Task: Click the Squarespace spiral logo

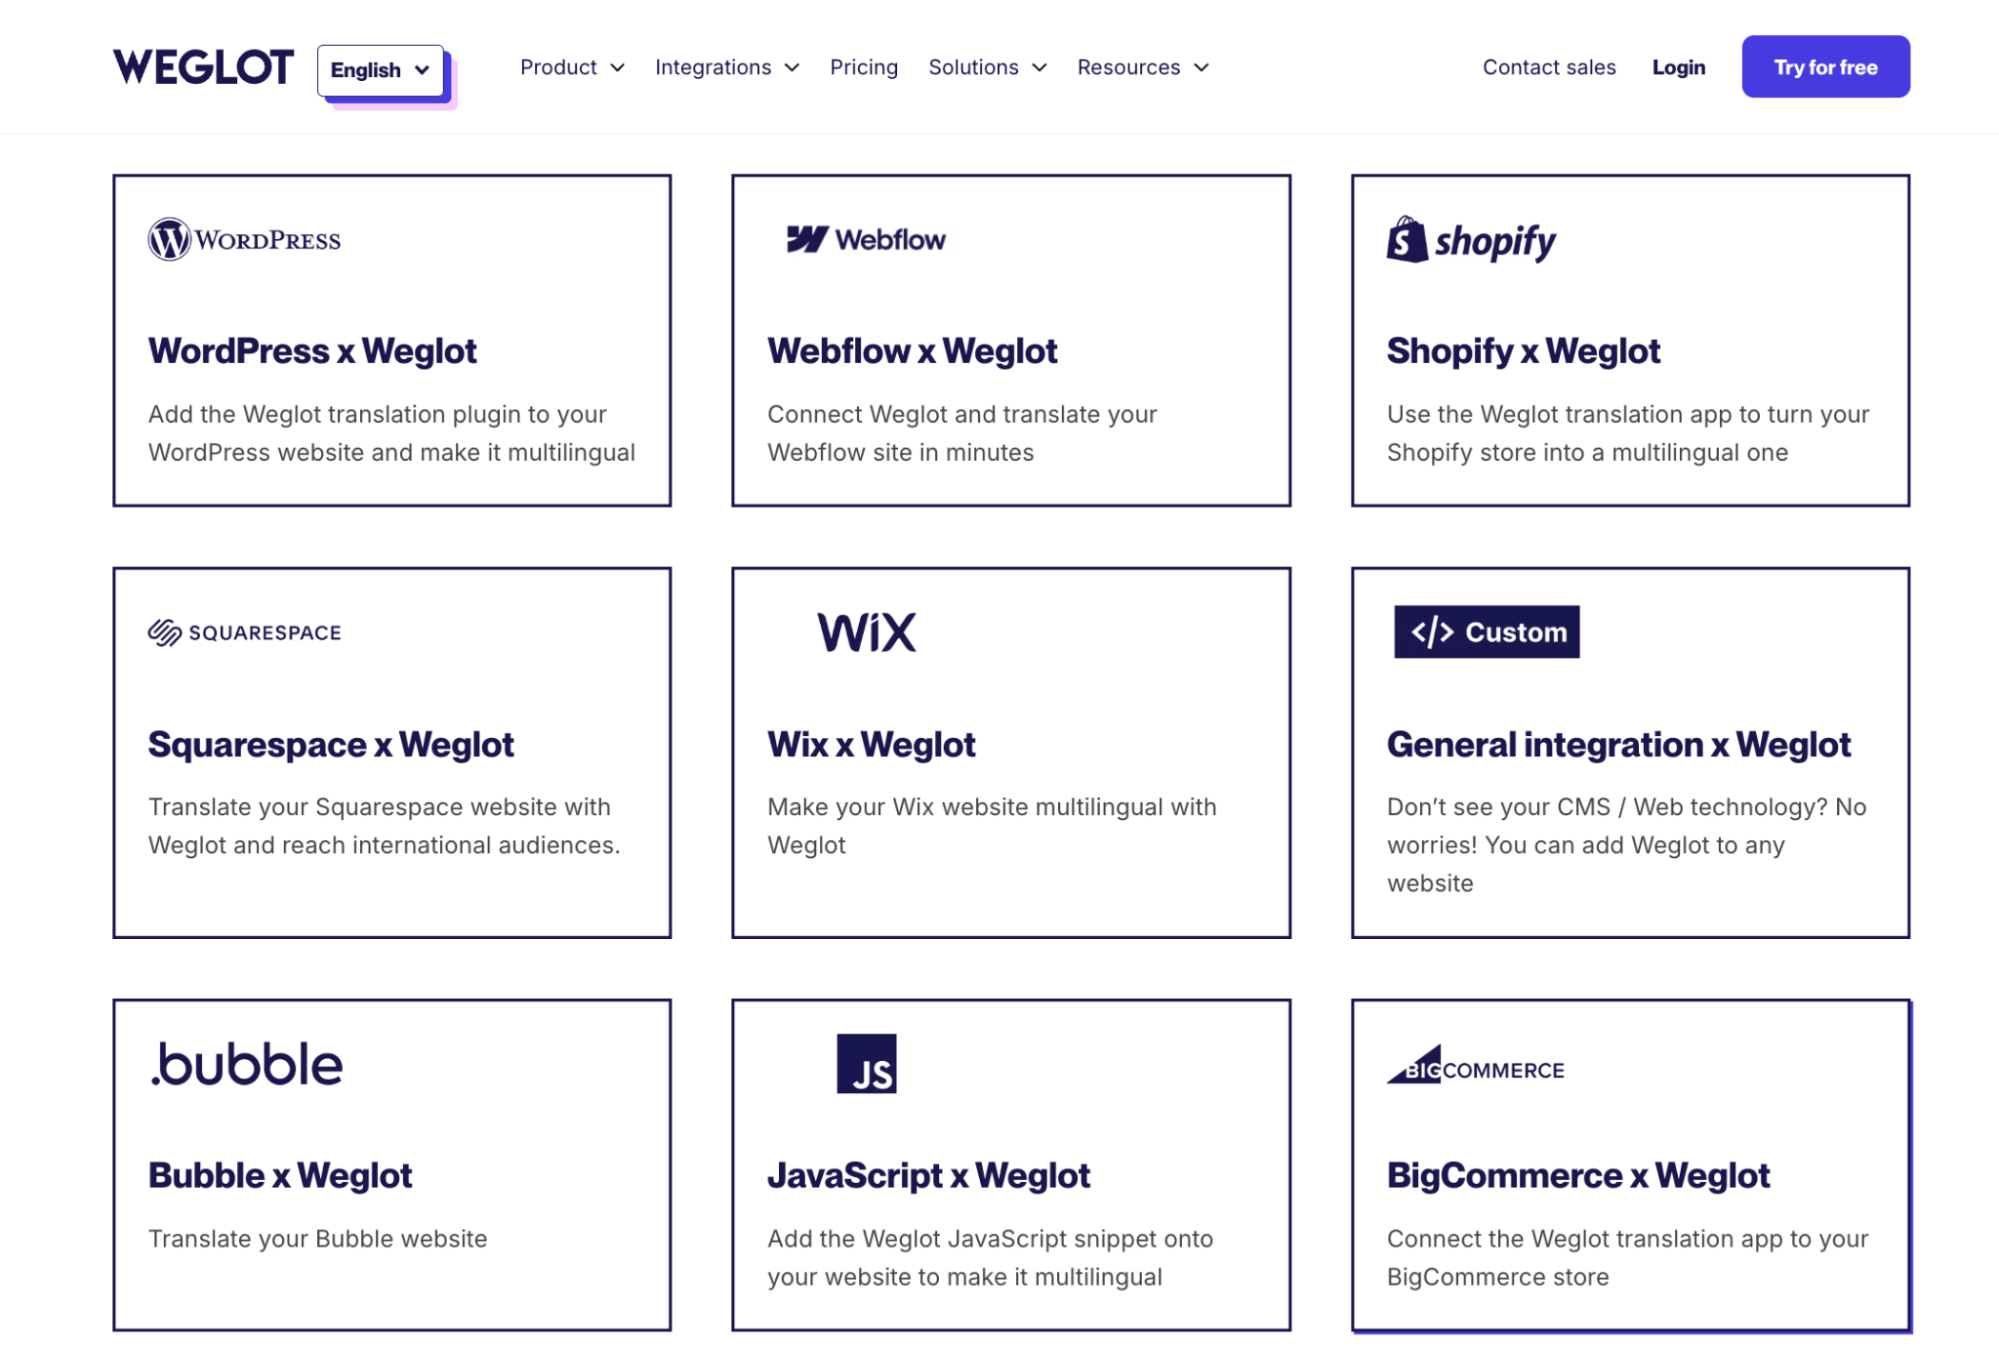Action: [x=163, y=631]
